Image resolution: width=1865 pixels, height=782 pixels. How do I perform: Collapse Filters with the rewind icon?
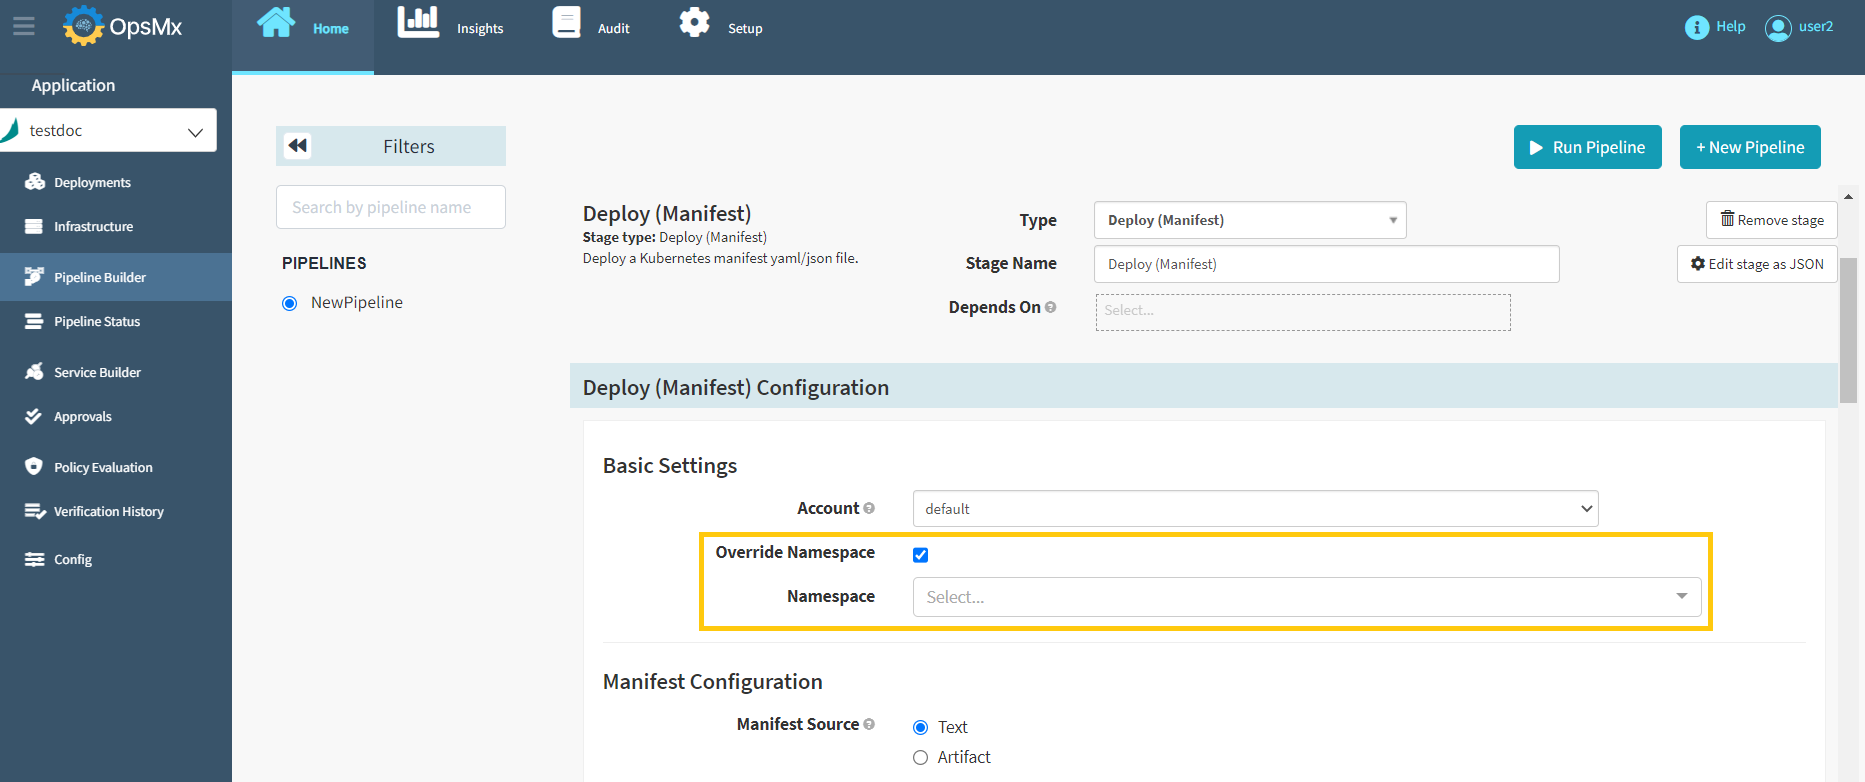tap(298, 146)
